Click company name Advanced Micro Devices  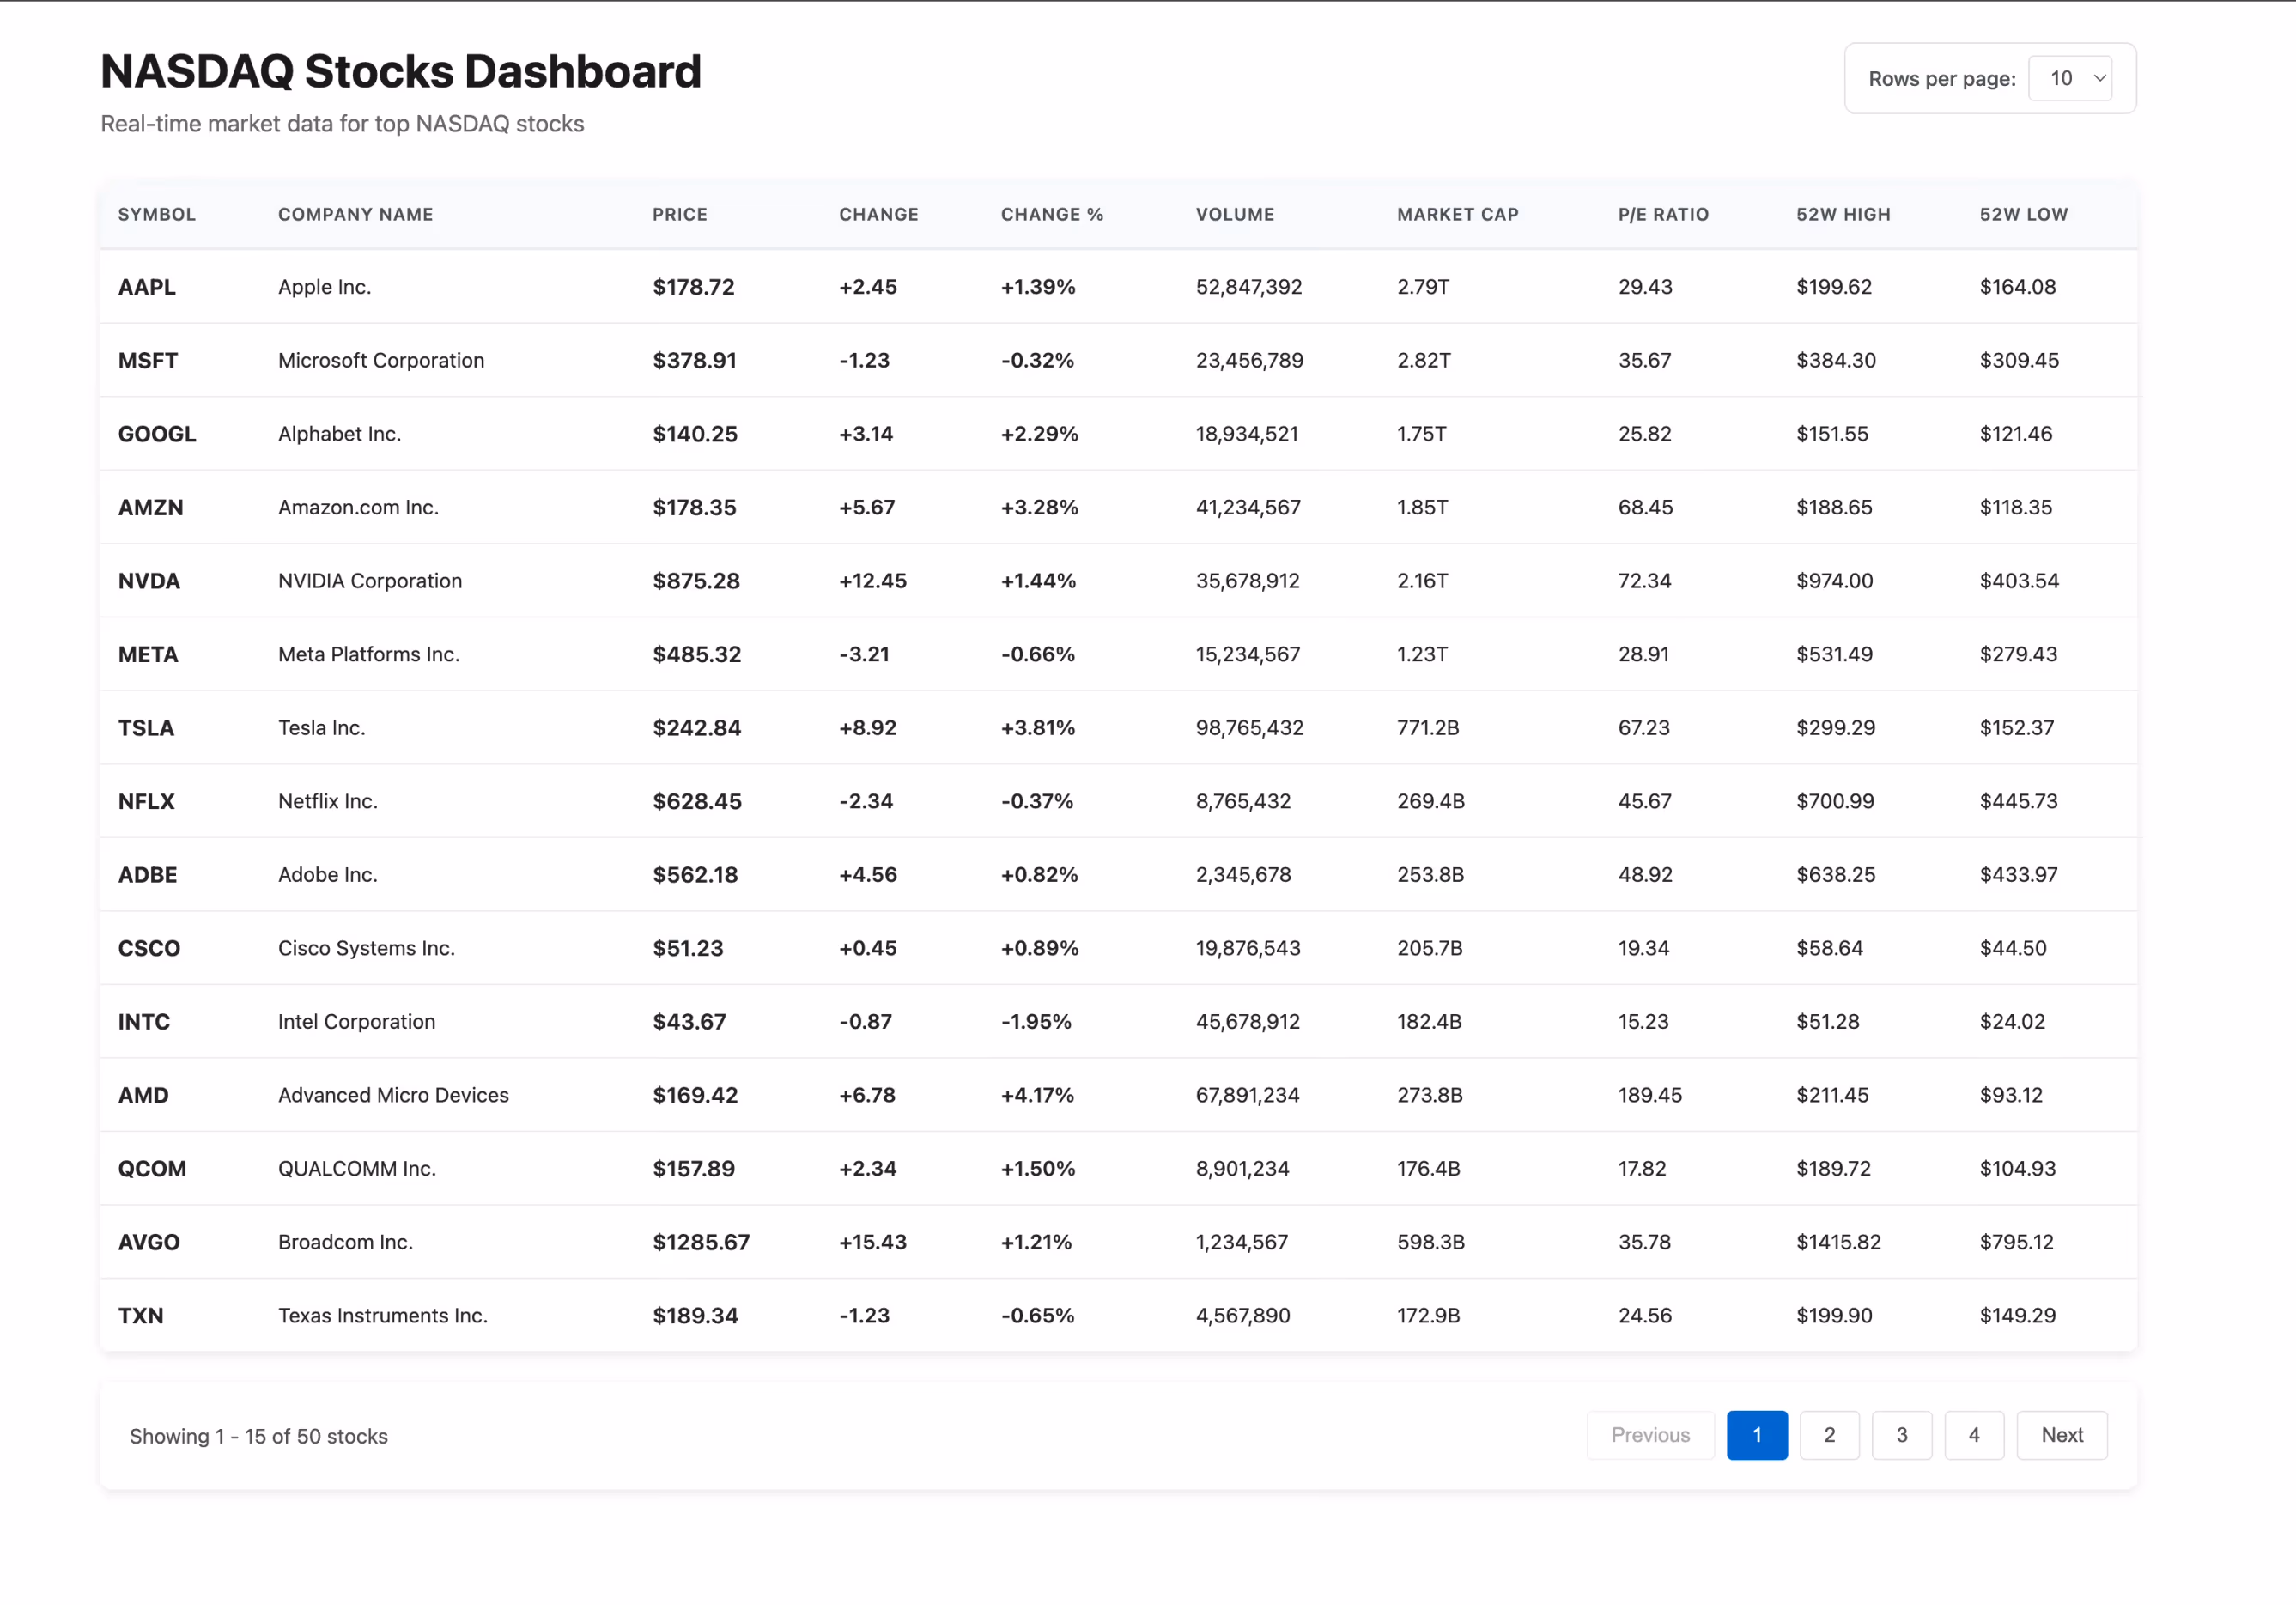pyautogui.click(x=393, y=1095)
